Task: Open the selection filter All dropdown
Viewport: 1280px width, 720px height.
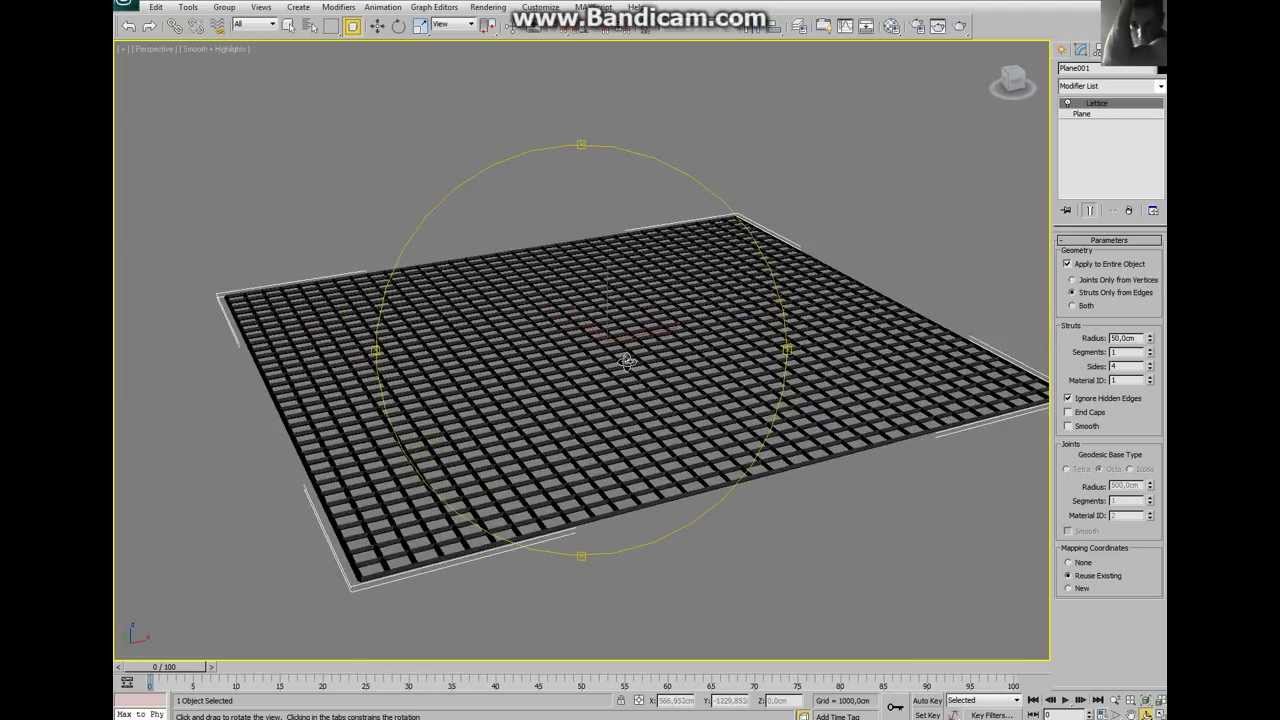Action: 254,24
